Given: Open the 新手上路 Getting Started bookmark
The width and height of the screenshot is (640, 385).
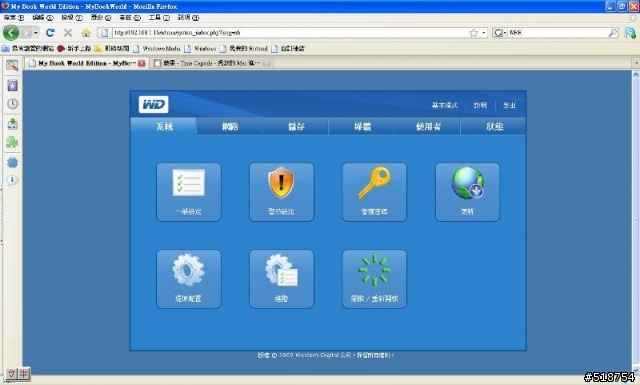Looking at the screenshot, I should [74, 49].
